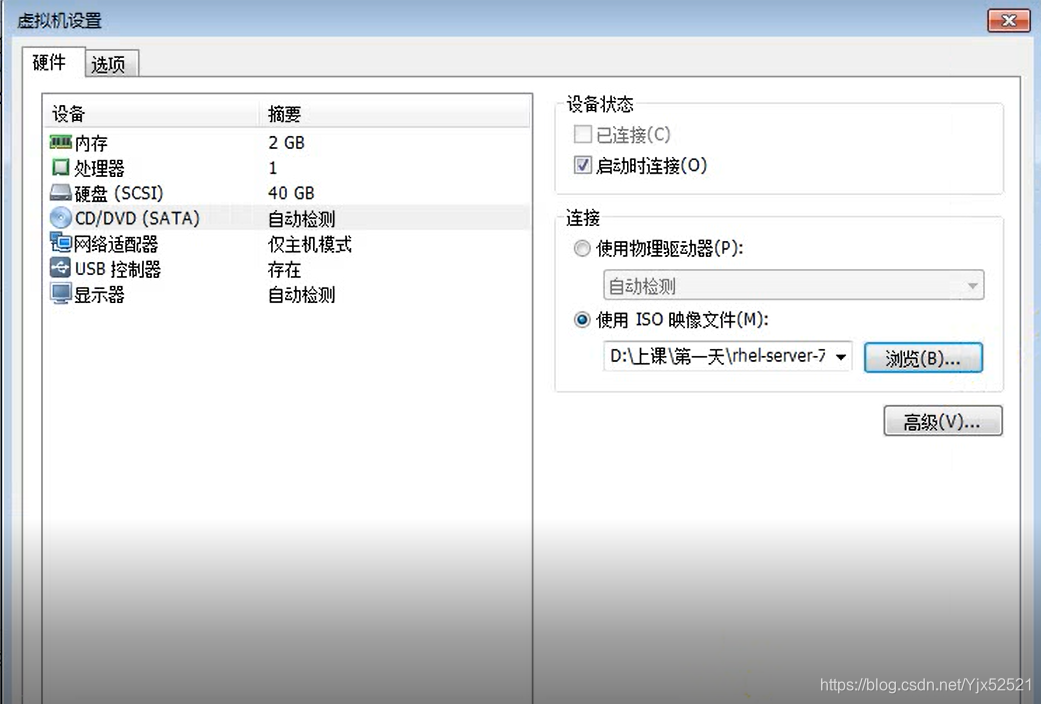
Task: Click the 仅主机模式 network summary value
Action: [309, 244]
